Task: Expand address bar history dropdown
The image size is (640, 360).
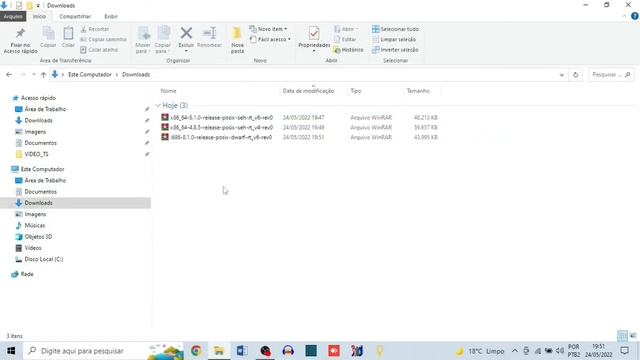Action: pos(562,75)
